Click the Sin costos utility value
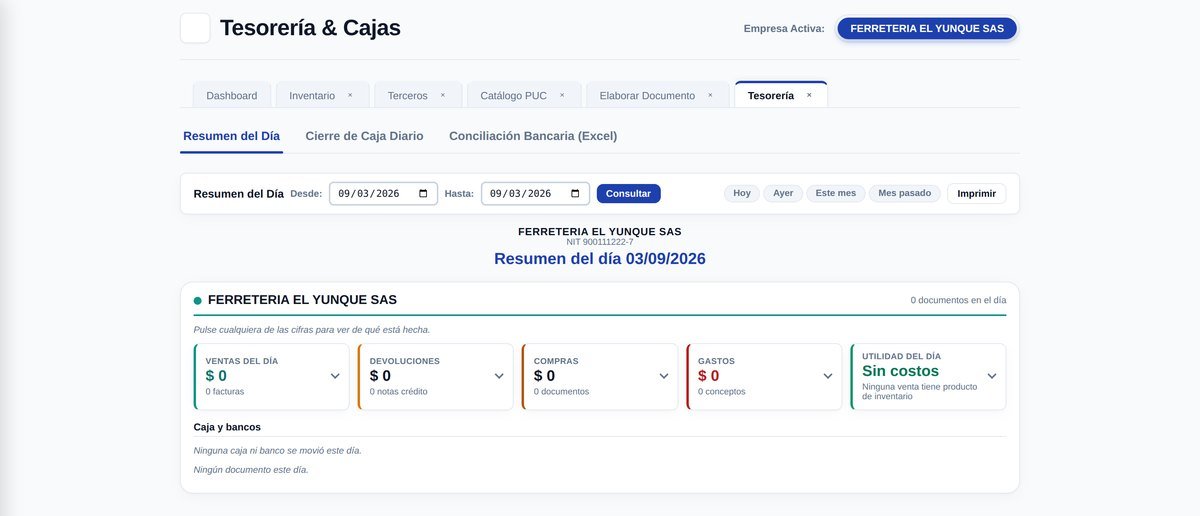This screenshot has height=516, width=1200. click(x=901, y=371)
